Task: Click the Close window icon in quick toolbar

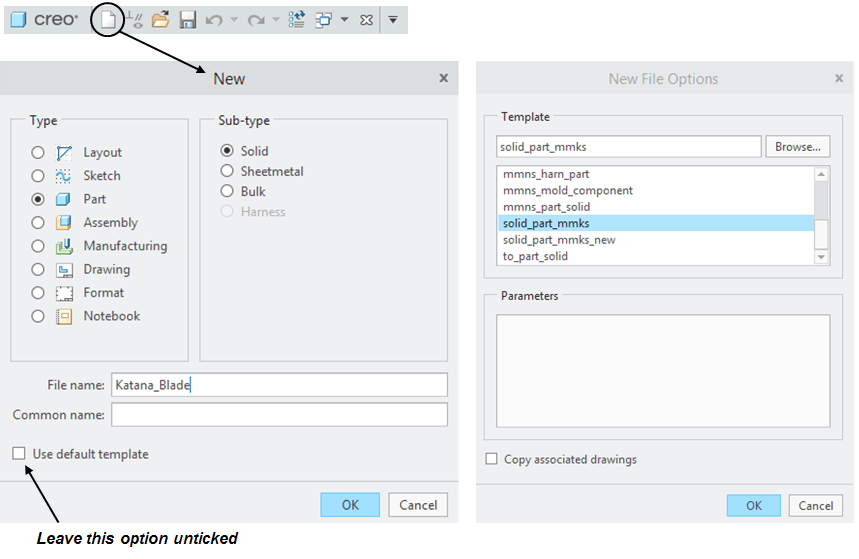Action: coord(366,19)
